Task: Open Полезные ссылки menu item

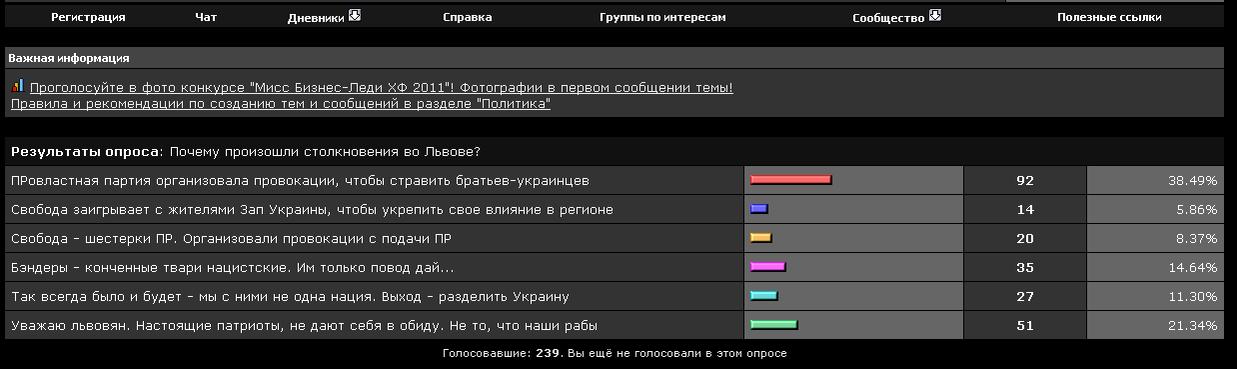Action: tap(1109, 17)
